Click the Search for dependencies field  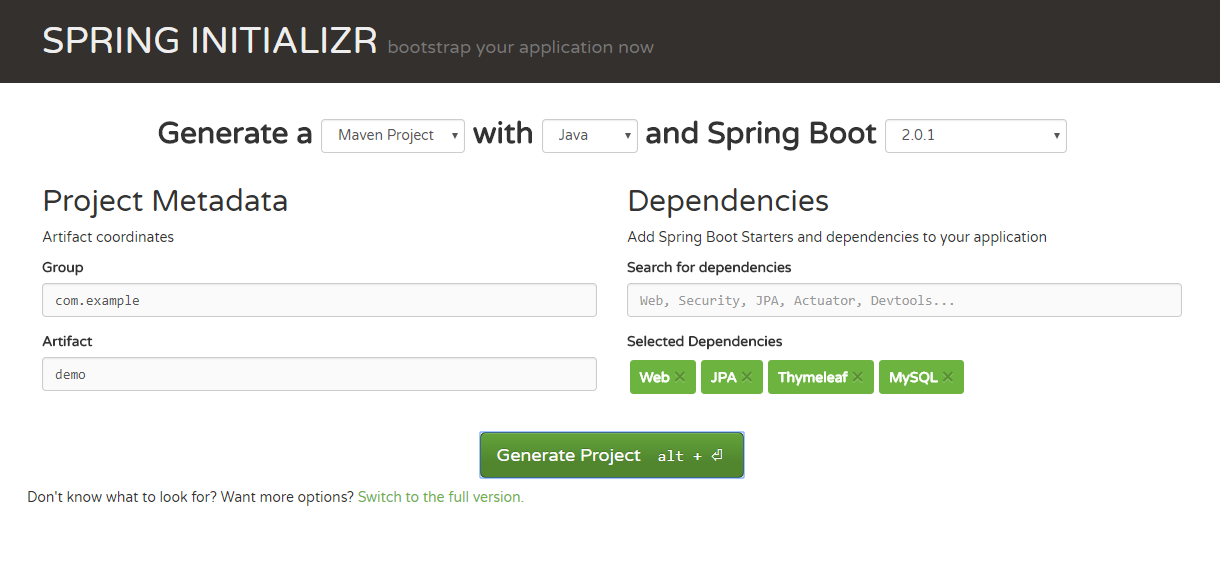[904, 300]
